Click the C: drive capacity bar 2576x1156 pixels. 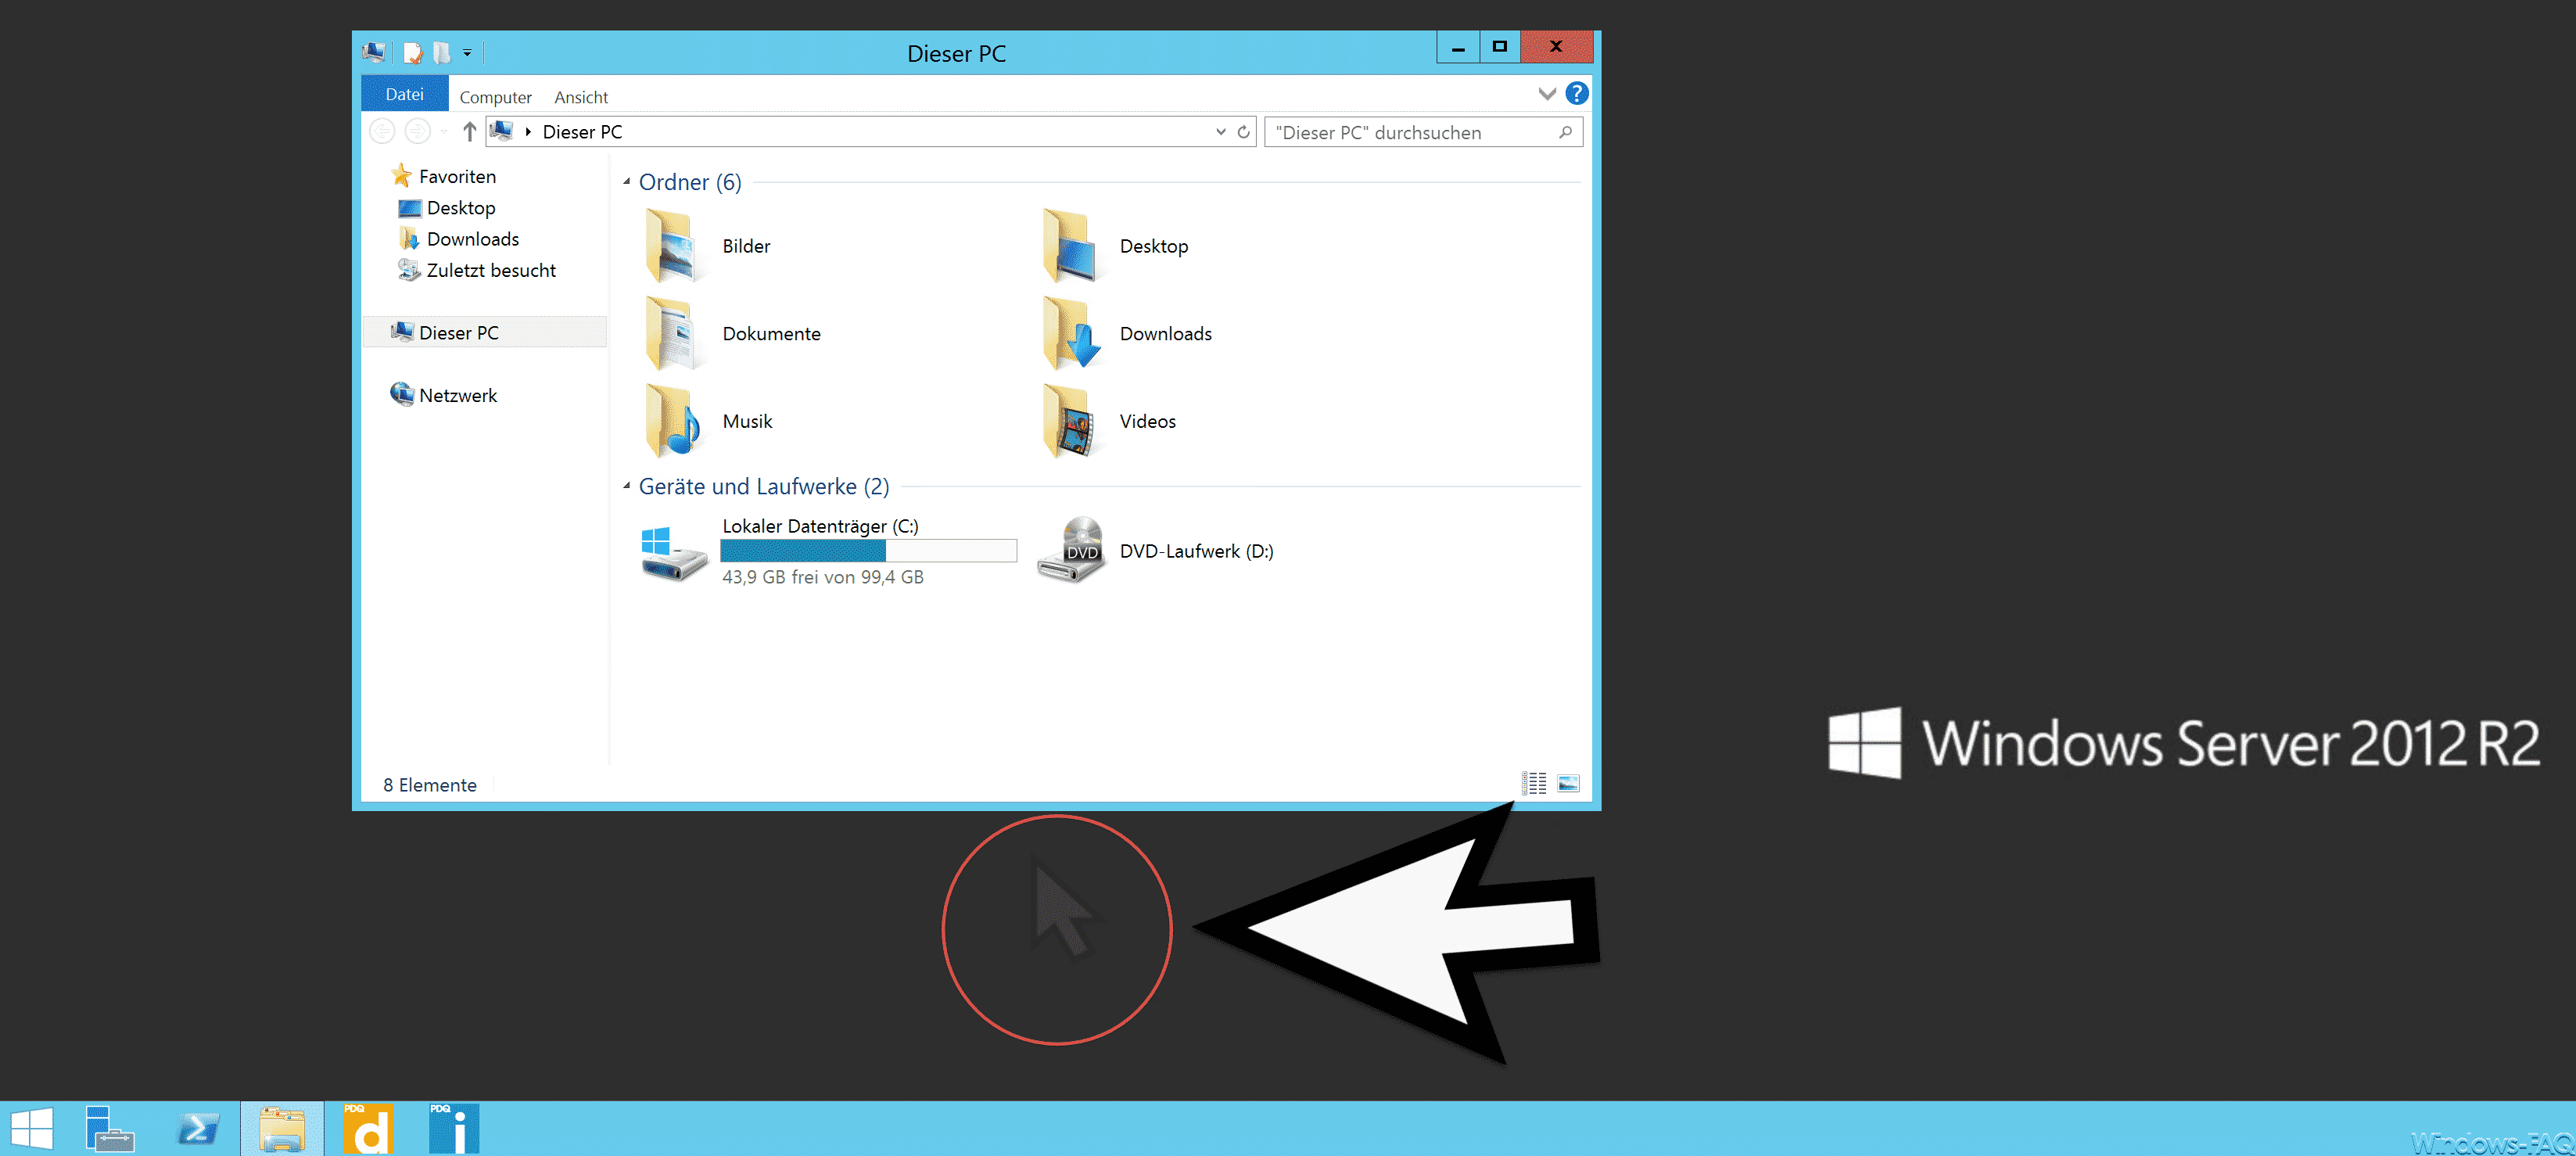pyautogui.click(x=868, y=551)
